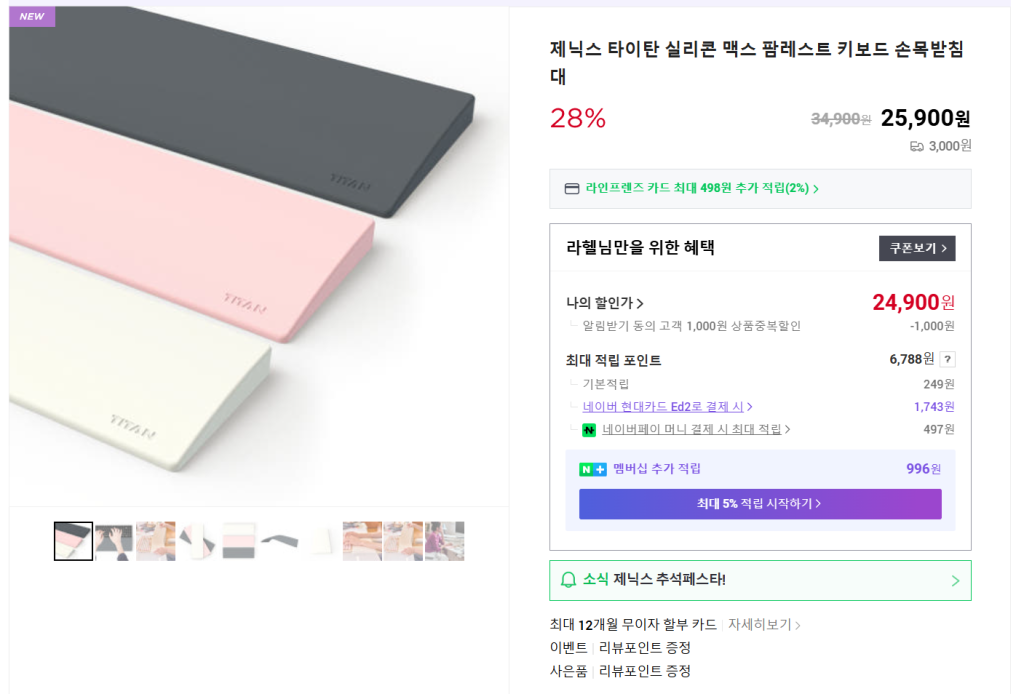
Task: Click the bell notification icon
Action: click(x=568, y=580)
